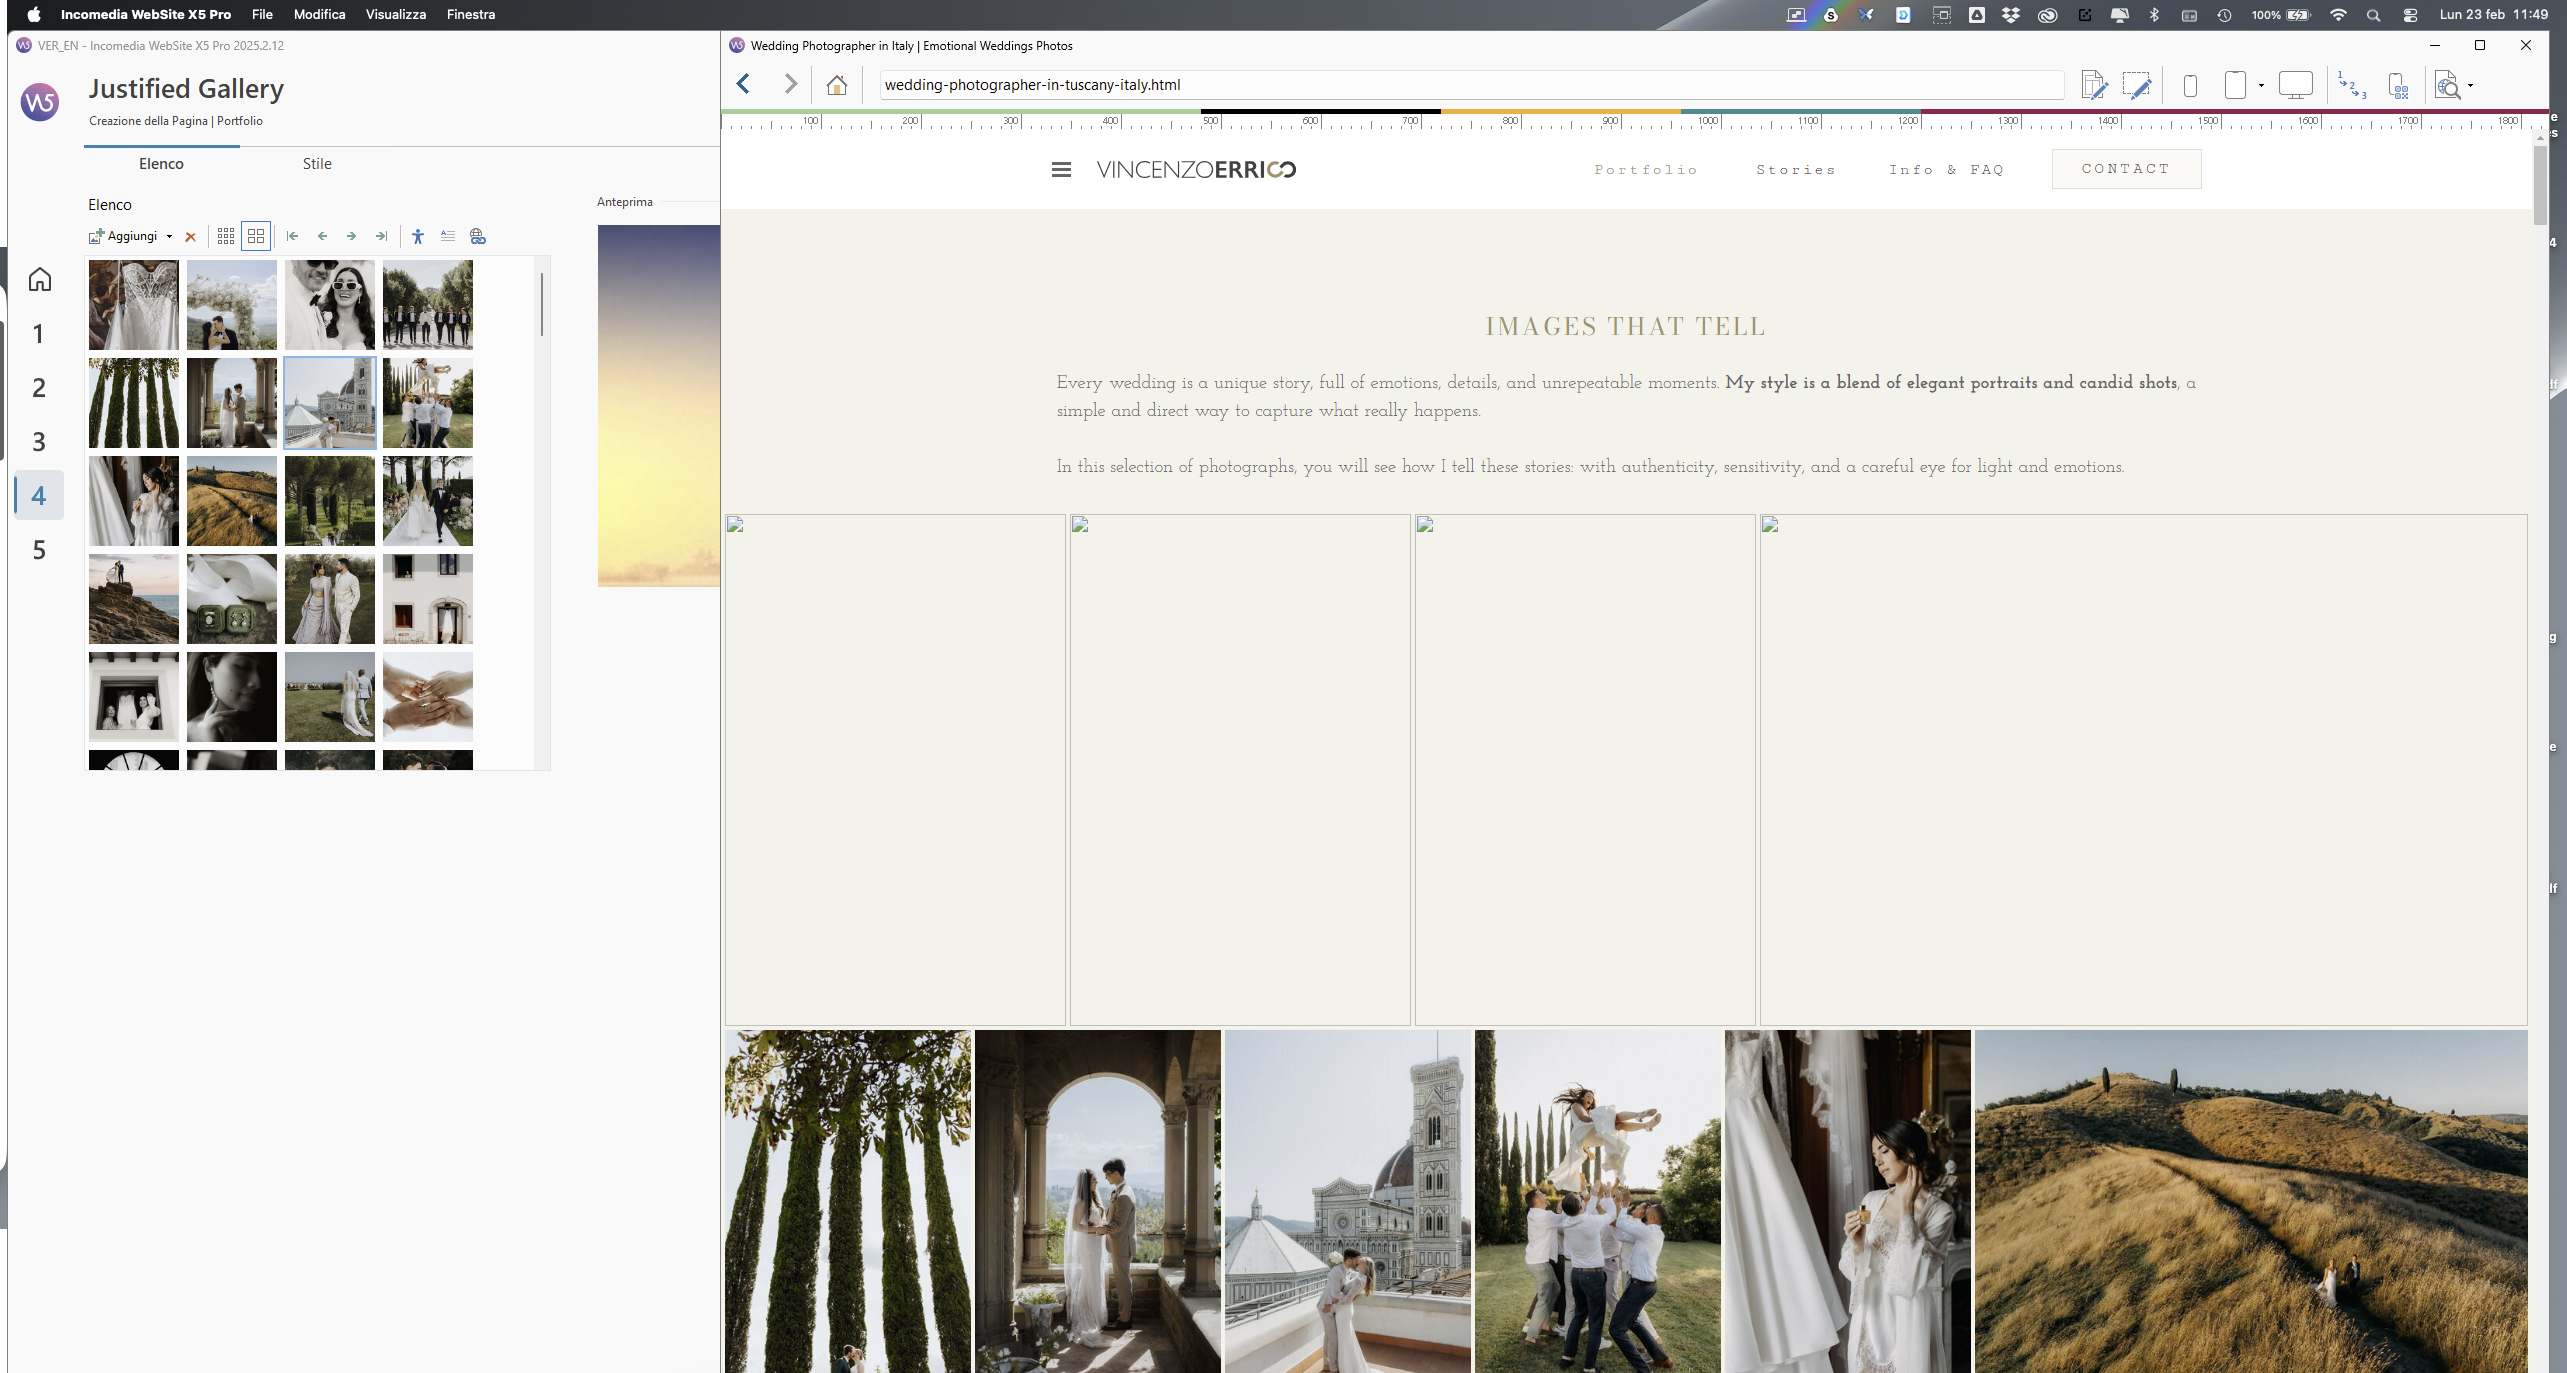Screen dimensions: 2567x1373
Task: Expand the browser preview search dropdown
Action: pos(2470,86)
